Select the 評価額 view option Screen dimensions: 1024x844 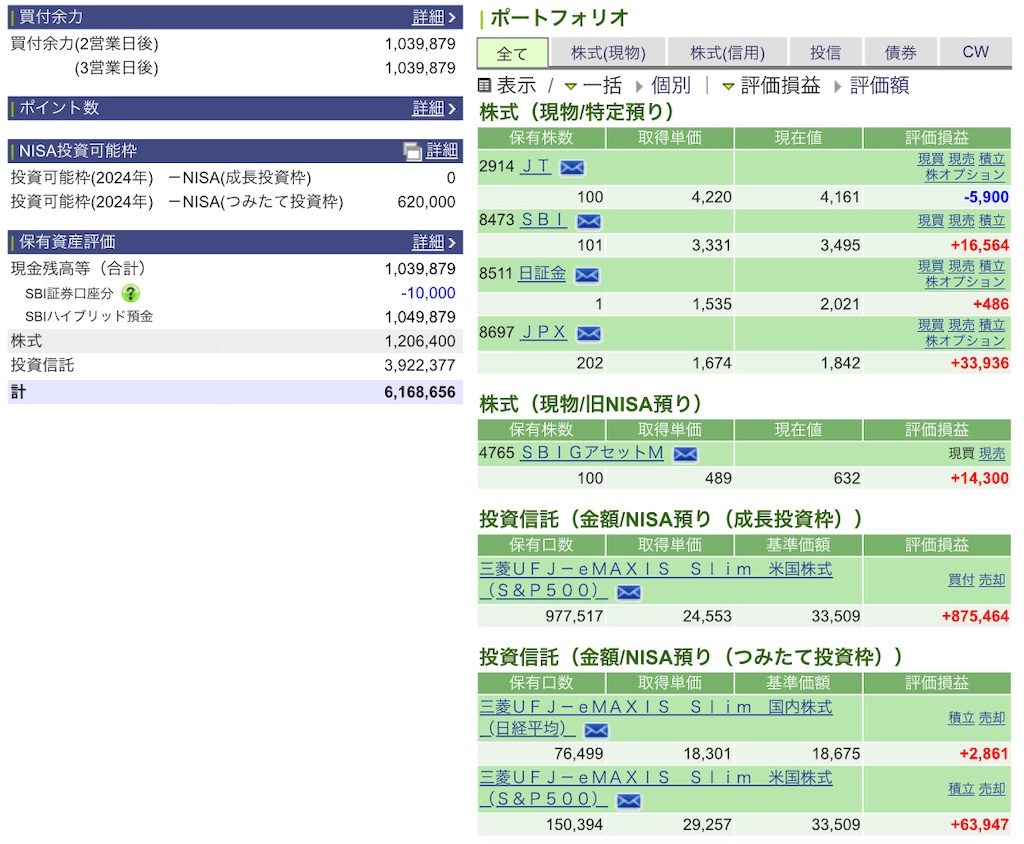tap(879, 85)
